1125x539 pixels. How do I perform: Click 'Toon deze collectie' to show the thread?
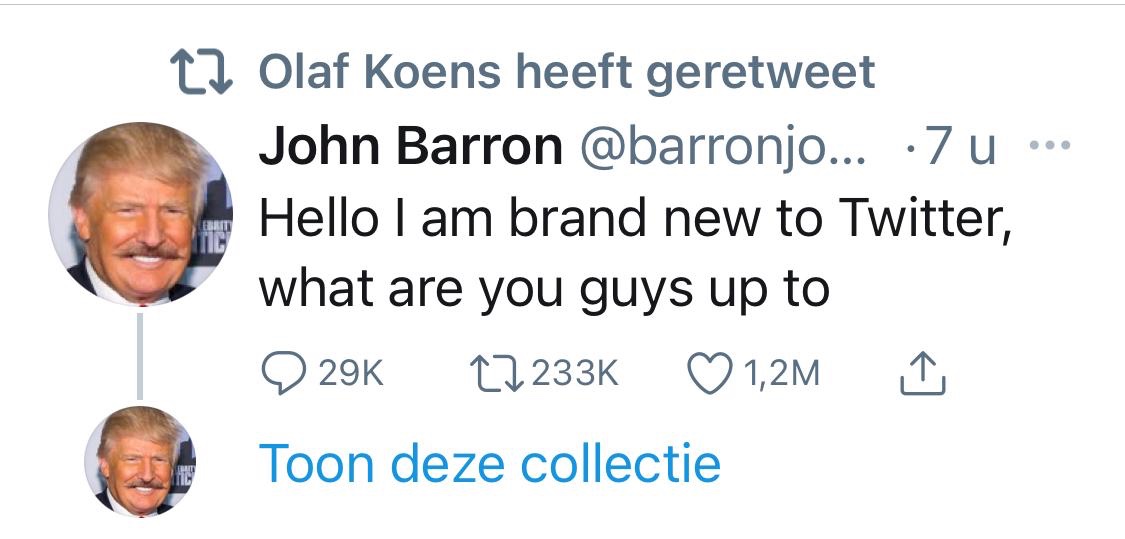[x=489, y=463]
